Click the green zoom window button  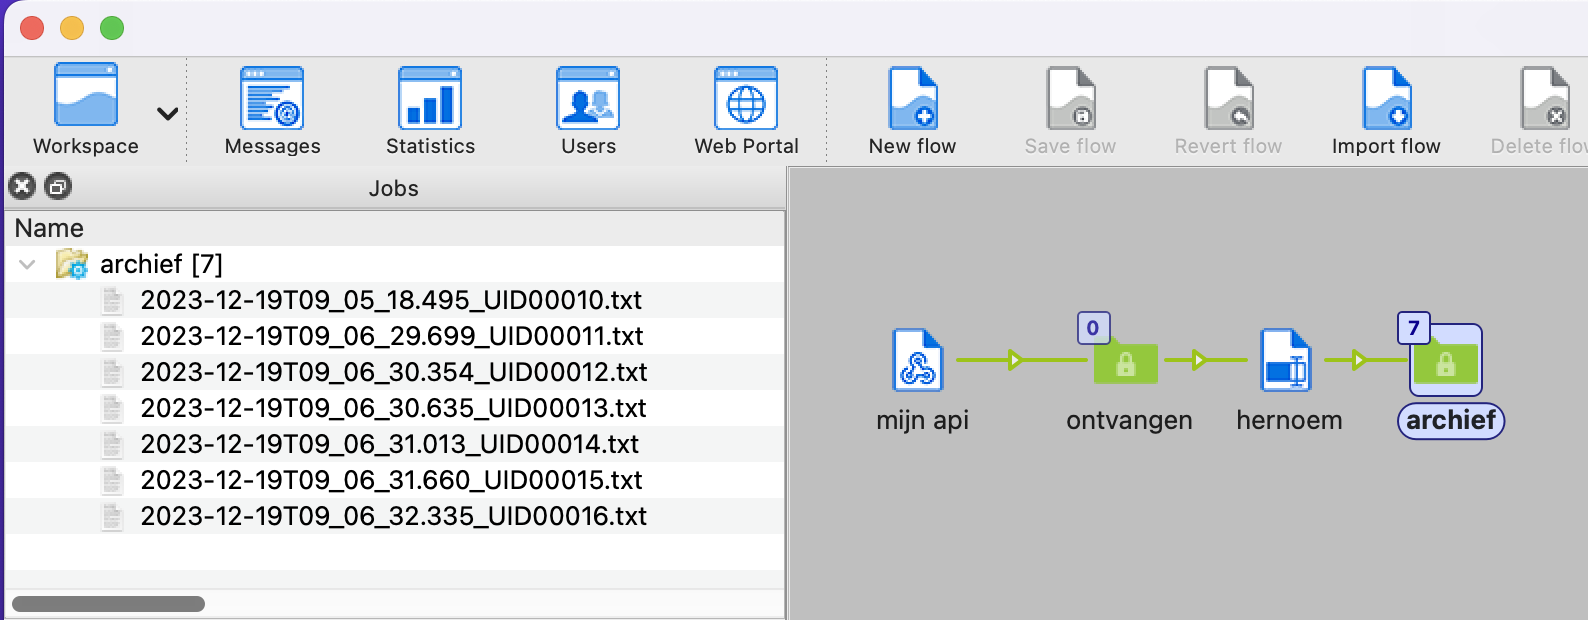(112, 28)
